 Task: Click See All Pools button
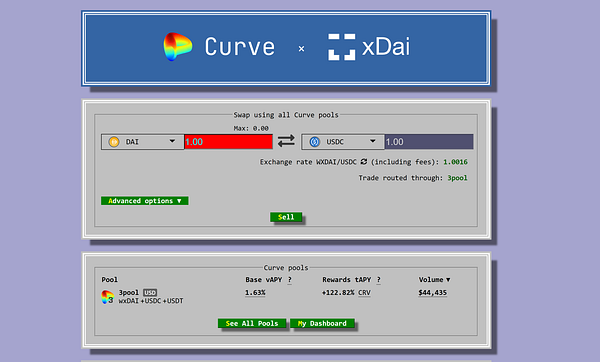(252, 323)
